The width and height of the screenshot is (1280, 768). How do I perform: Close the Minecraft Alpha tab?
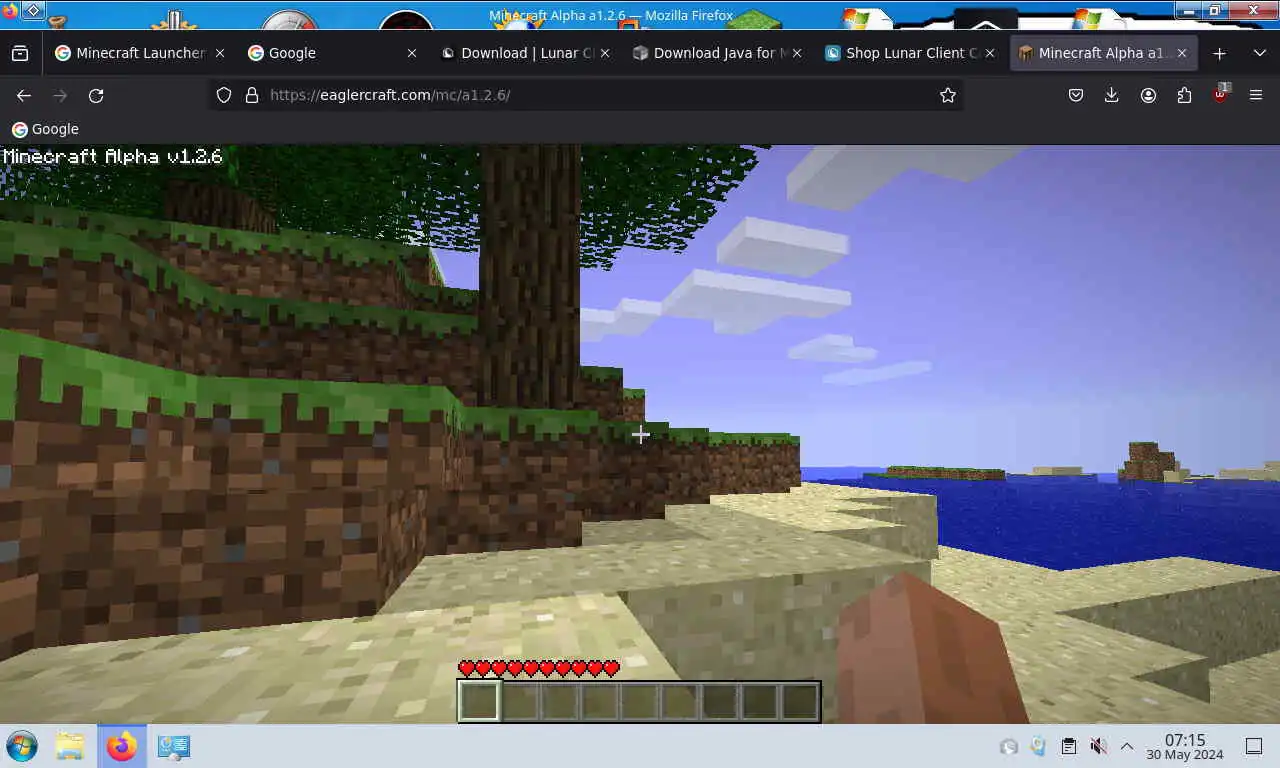click(x=1181, y=53)
